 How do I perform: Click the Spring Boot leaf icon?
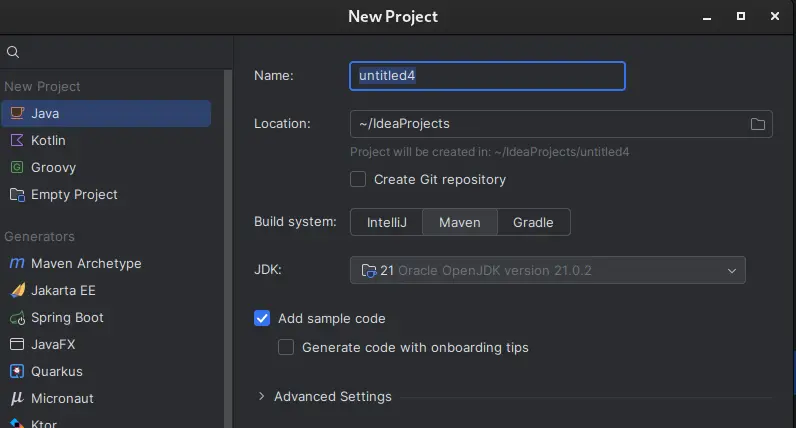[x=17, y=318]
